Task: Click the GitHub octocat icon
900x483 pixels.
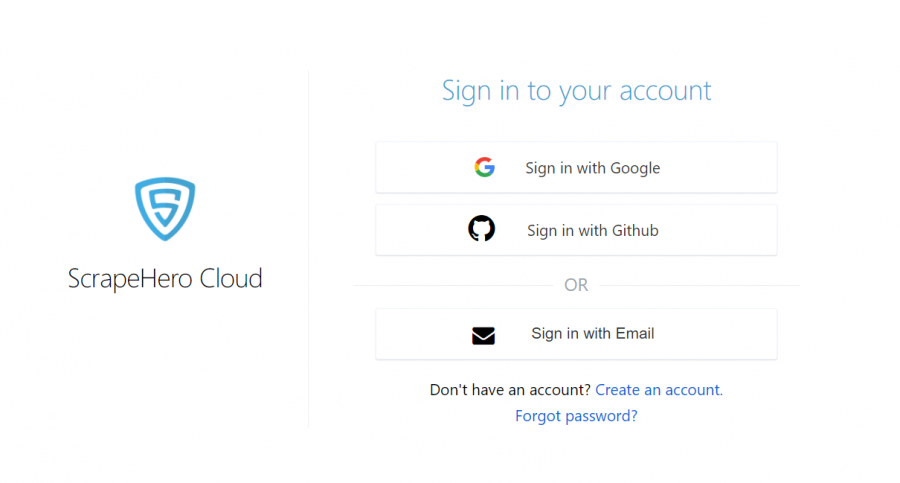Action: (482, 229)
